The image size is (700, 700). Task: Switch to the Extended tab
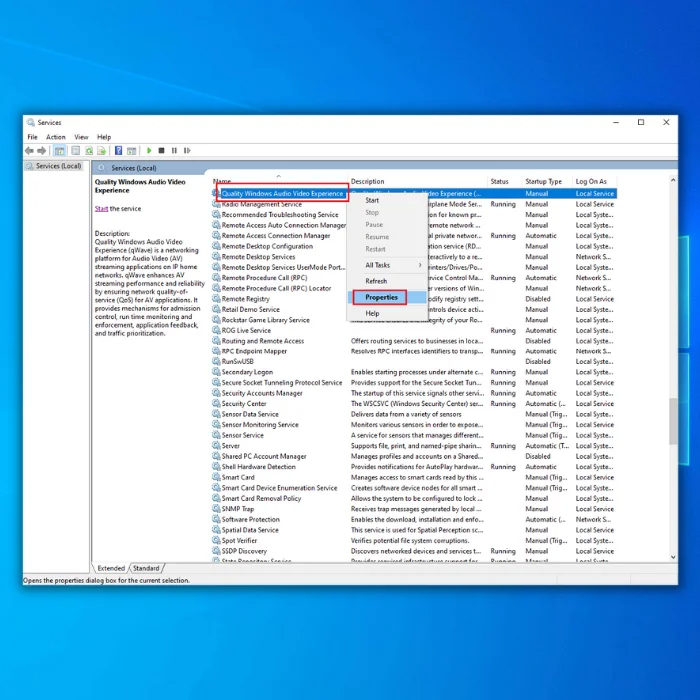(x=111, y=568)
